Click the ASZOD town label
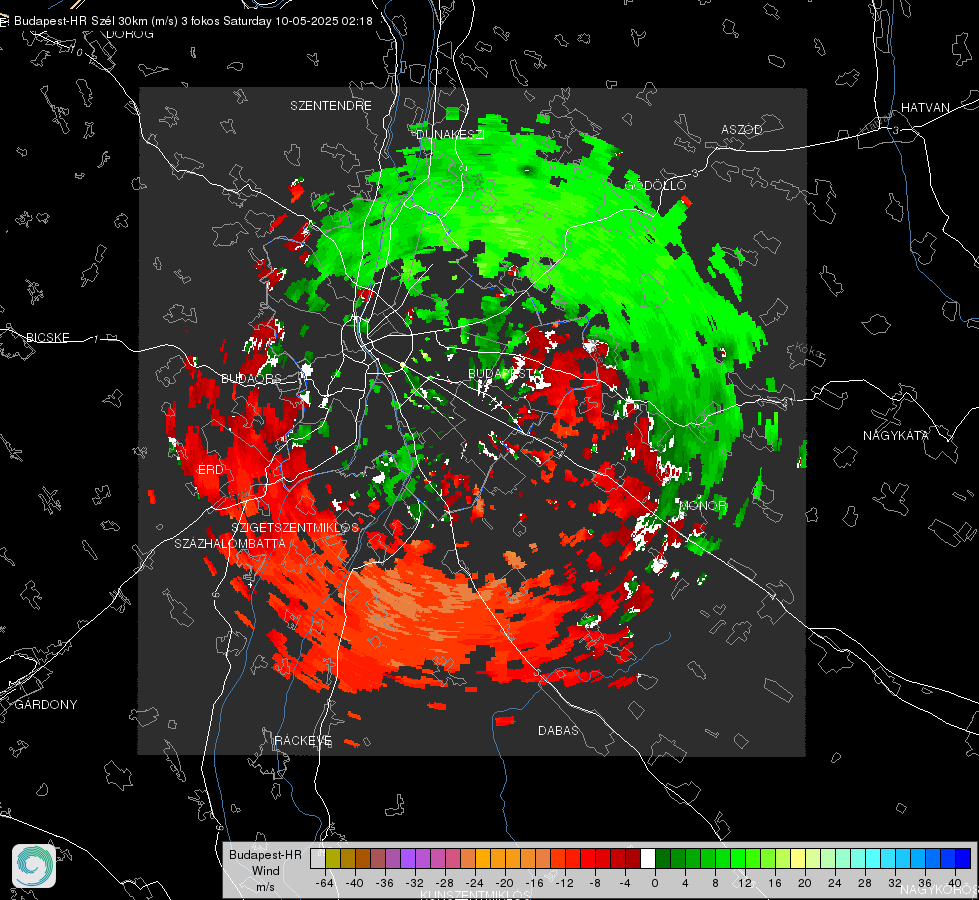Viewport: 979px width, 900px height. (x=742, y=129)
